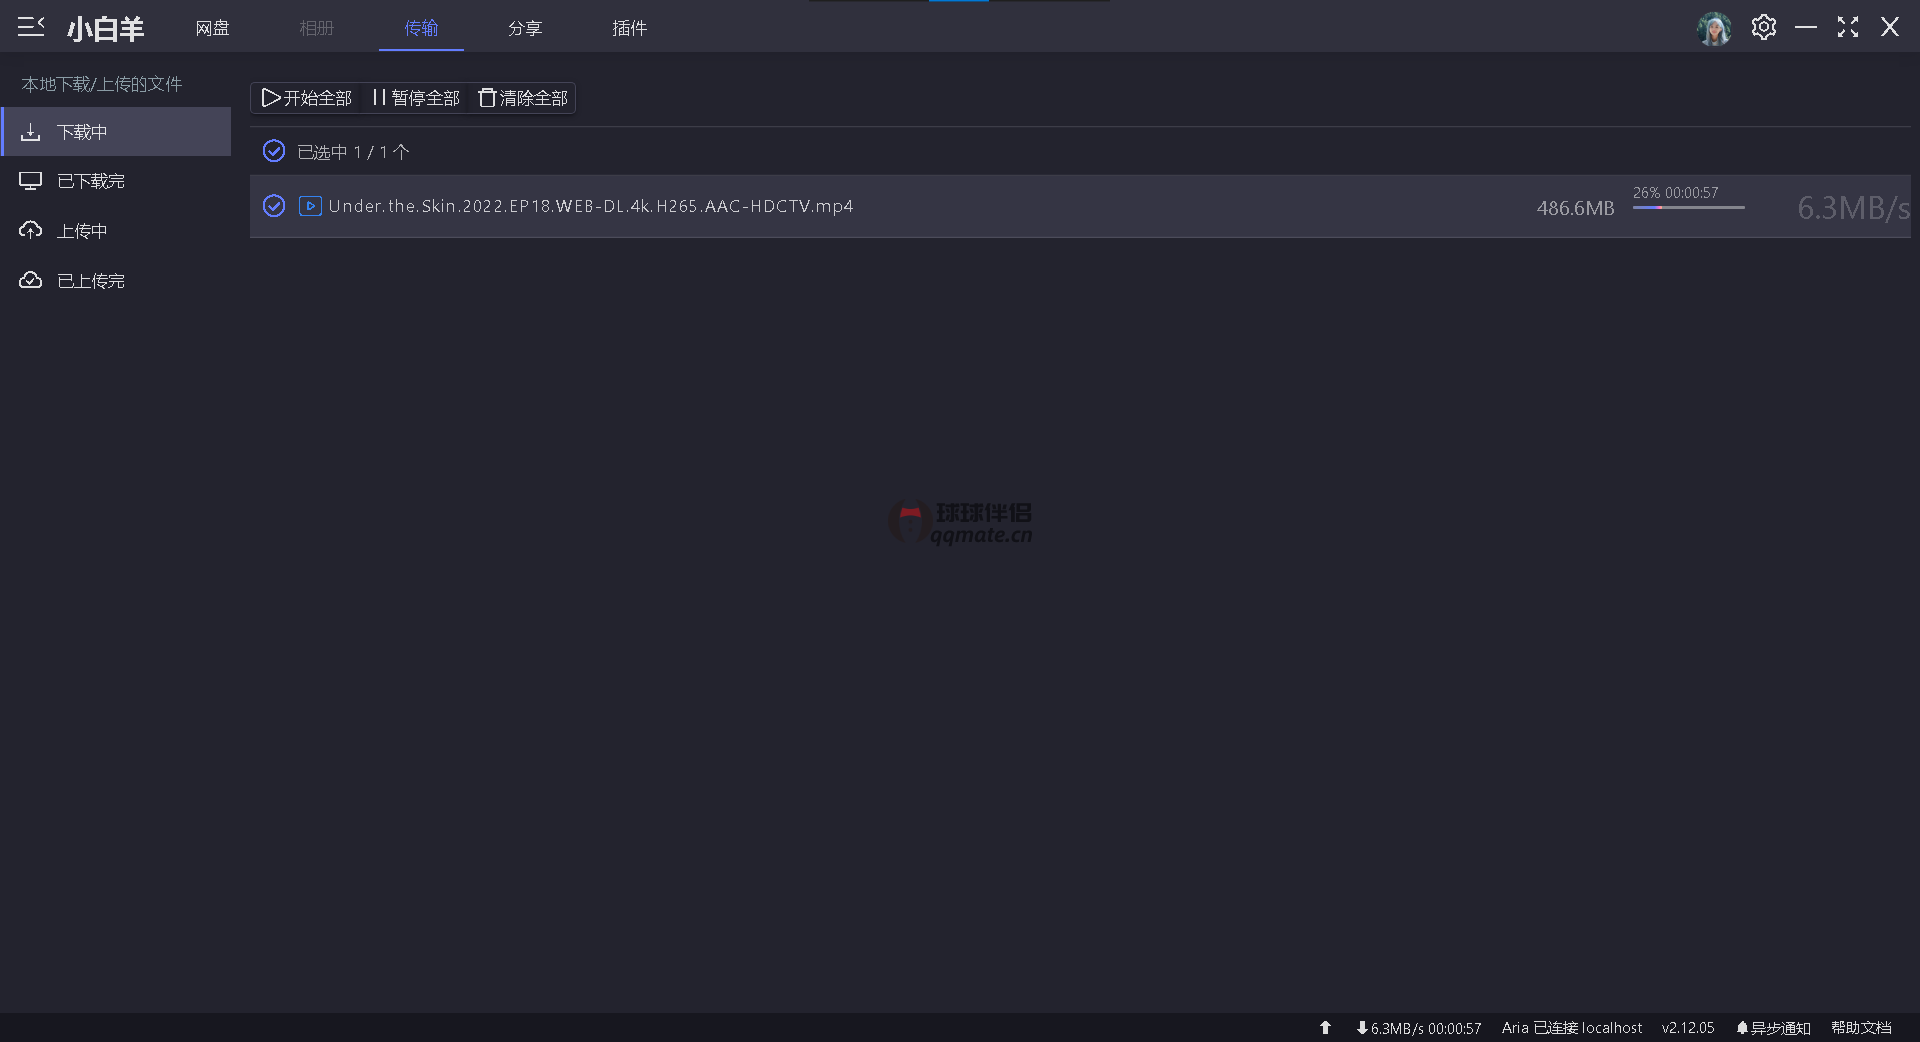Open the 已下载完 list
This screenshot has height=1042, width=1920.
(90, 181)
